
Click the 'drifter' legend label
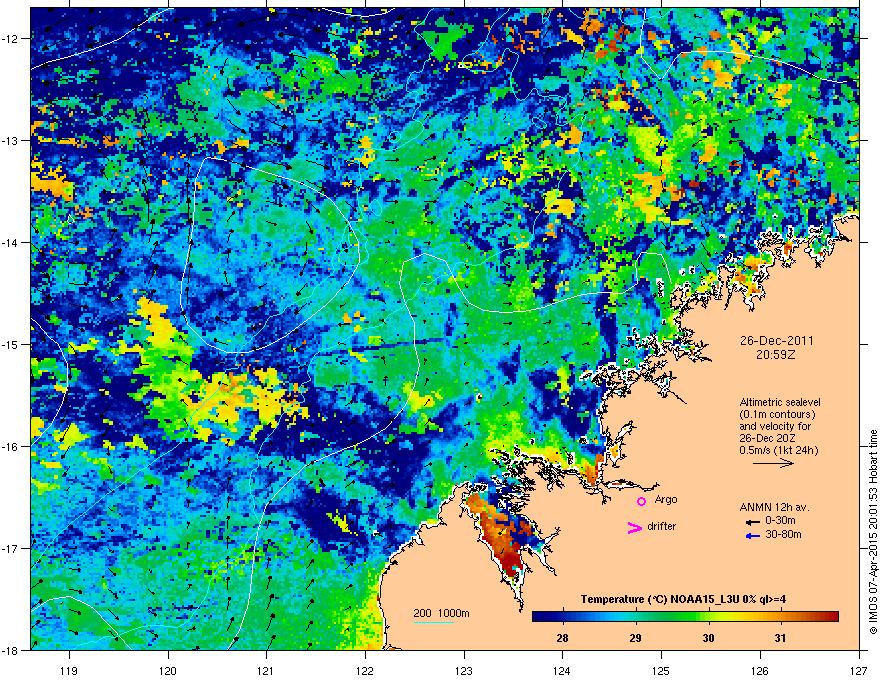click(x=662, y=526)
